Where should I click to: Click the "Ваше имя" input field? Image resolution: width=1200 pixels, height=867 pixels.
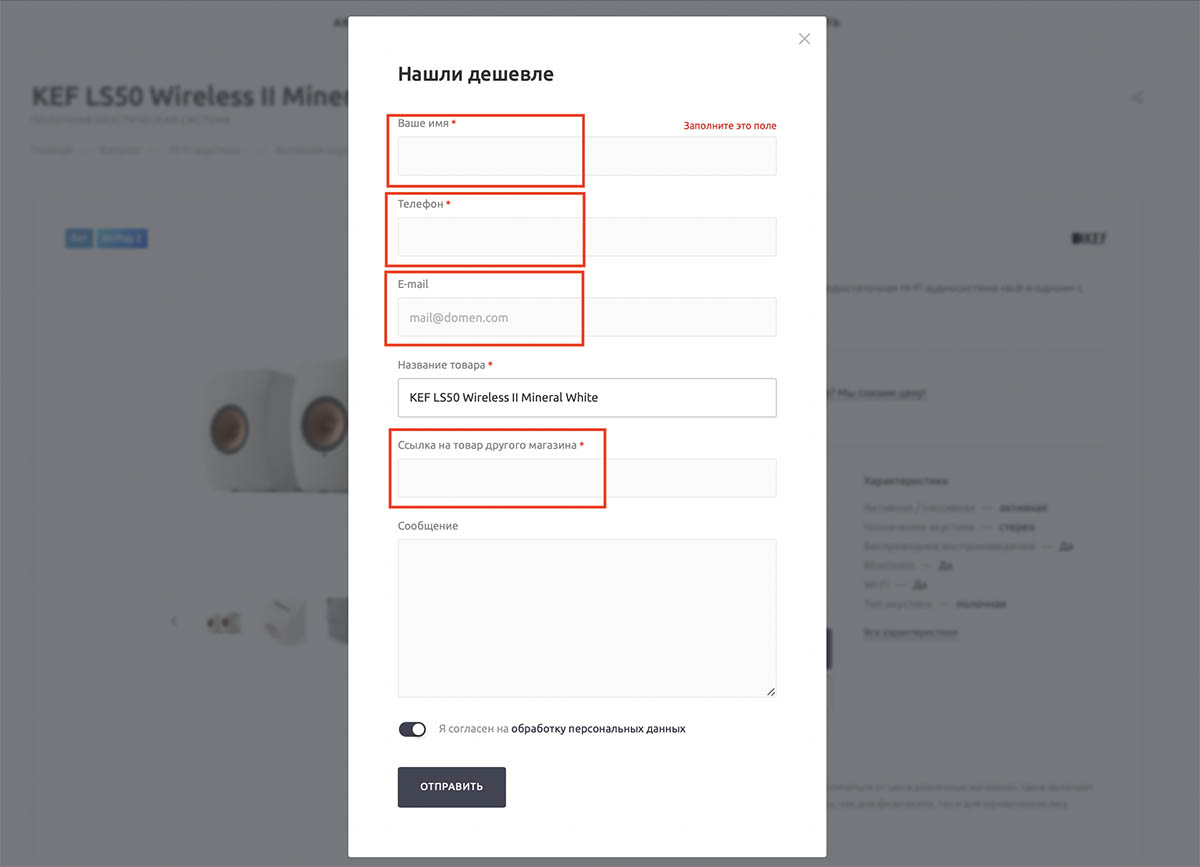pyautogui.click(x=587, y=156)
